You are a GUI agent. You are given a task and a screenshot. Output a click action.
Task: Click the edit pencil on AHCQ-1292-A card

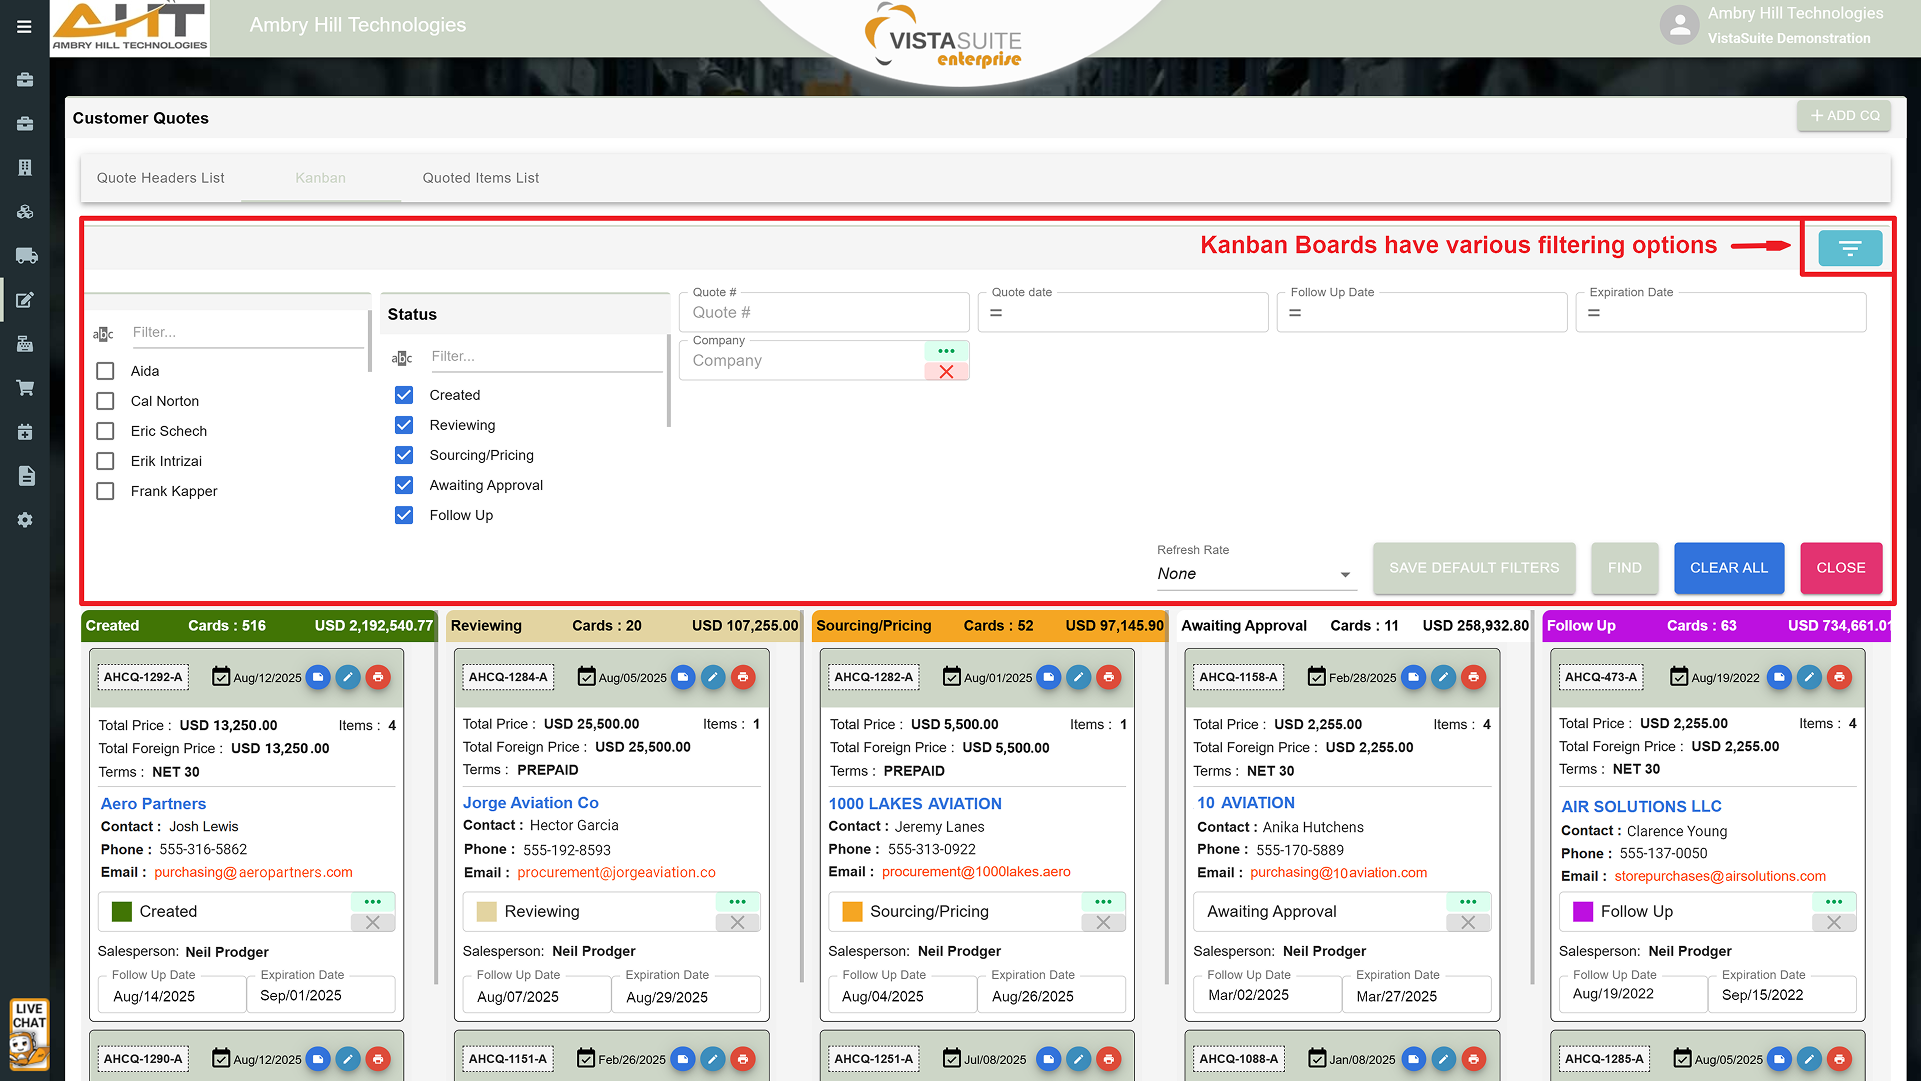pos(348,677)
